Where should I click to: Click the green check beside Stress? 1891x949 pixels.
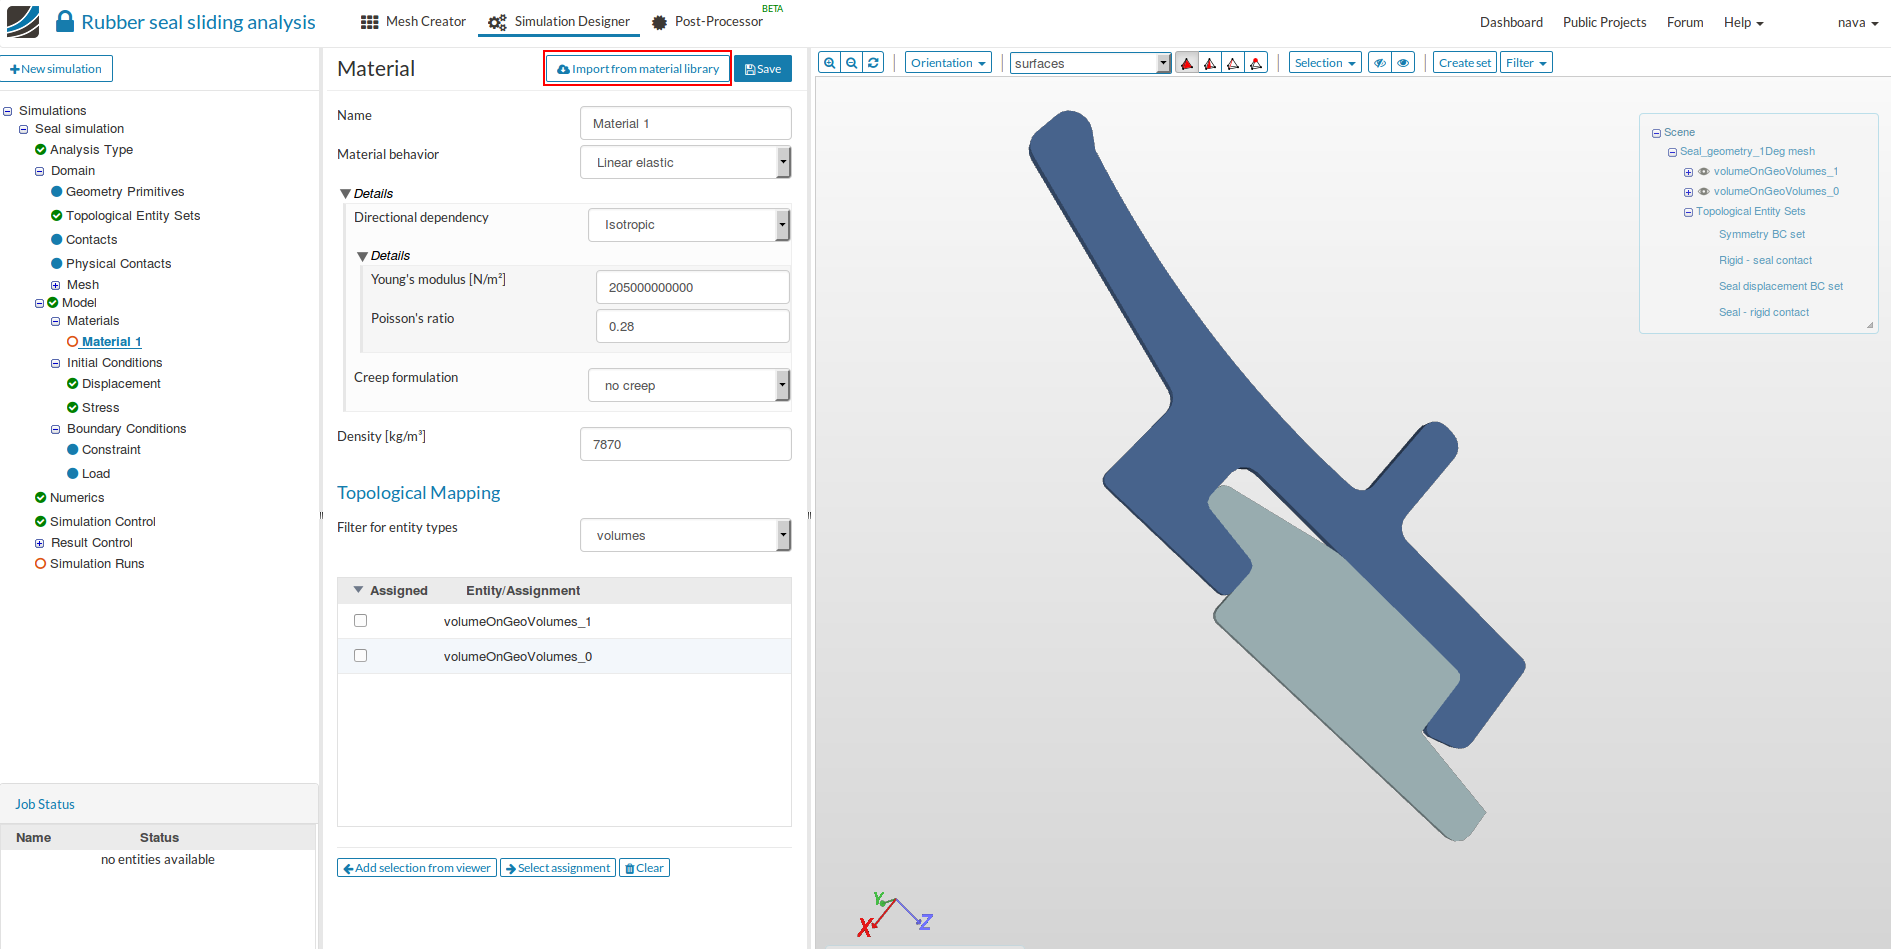[x=72, y=408]
